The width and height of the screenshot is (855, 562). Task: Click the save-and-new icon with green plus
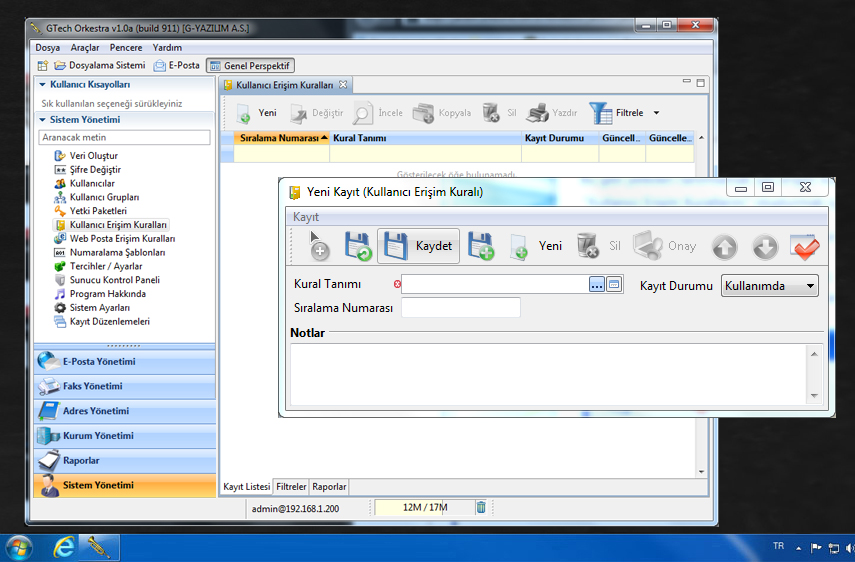click(481, 246)
